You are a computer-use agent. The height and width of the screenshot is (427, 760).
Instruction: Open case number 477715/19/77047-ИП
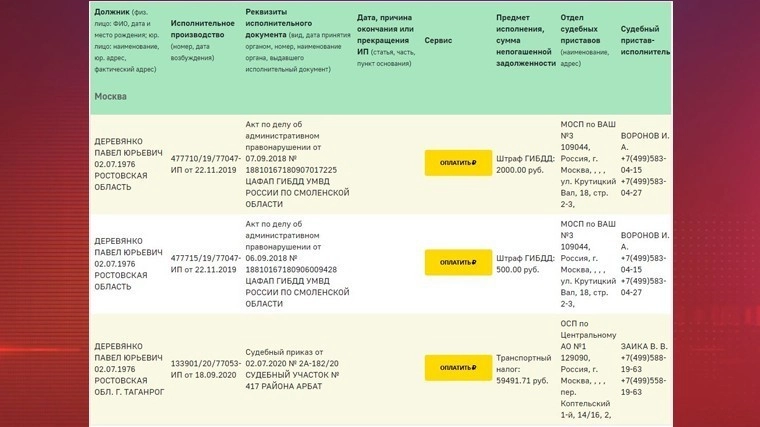point(205,262)
